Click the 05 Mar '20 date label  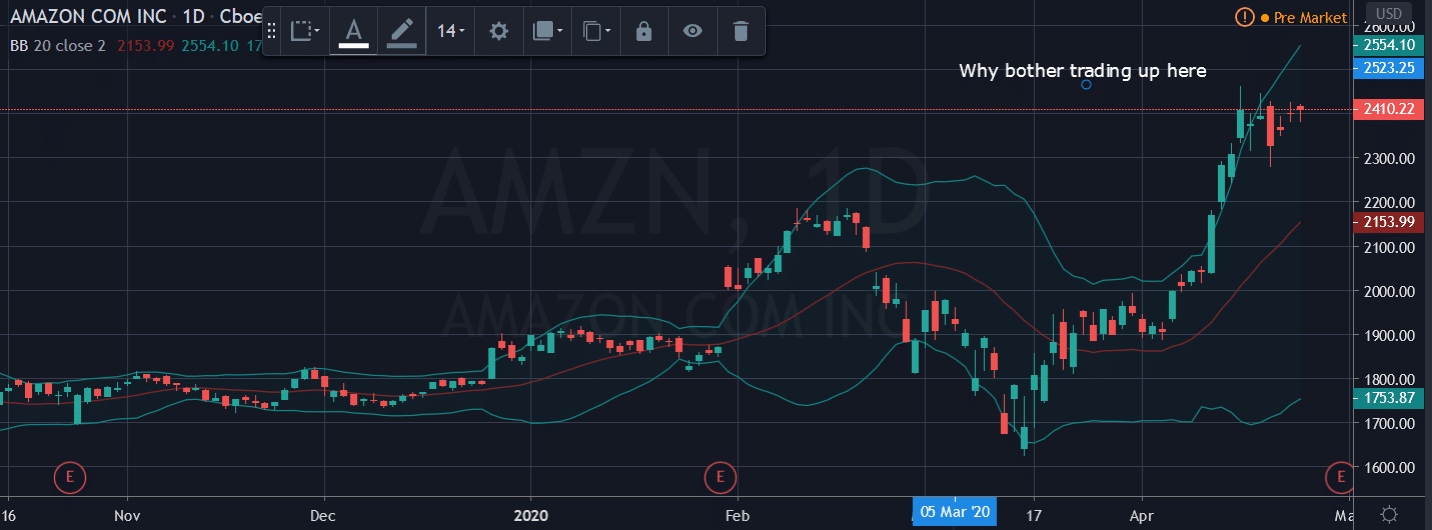click(955, 512)
